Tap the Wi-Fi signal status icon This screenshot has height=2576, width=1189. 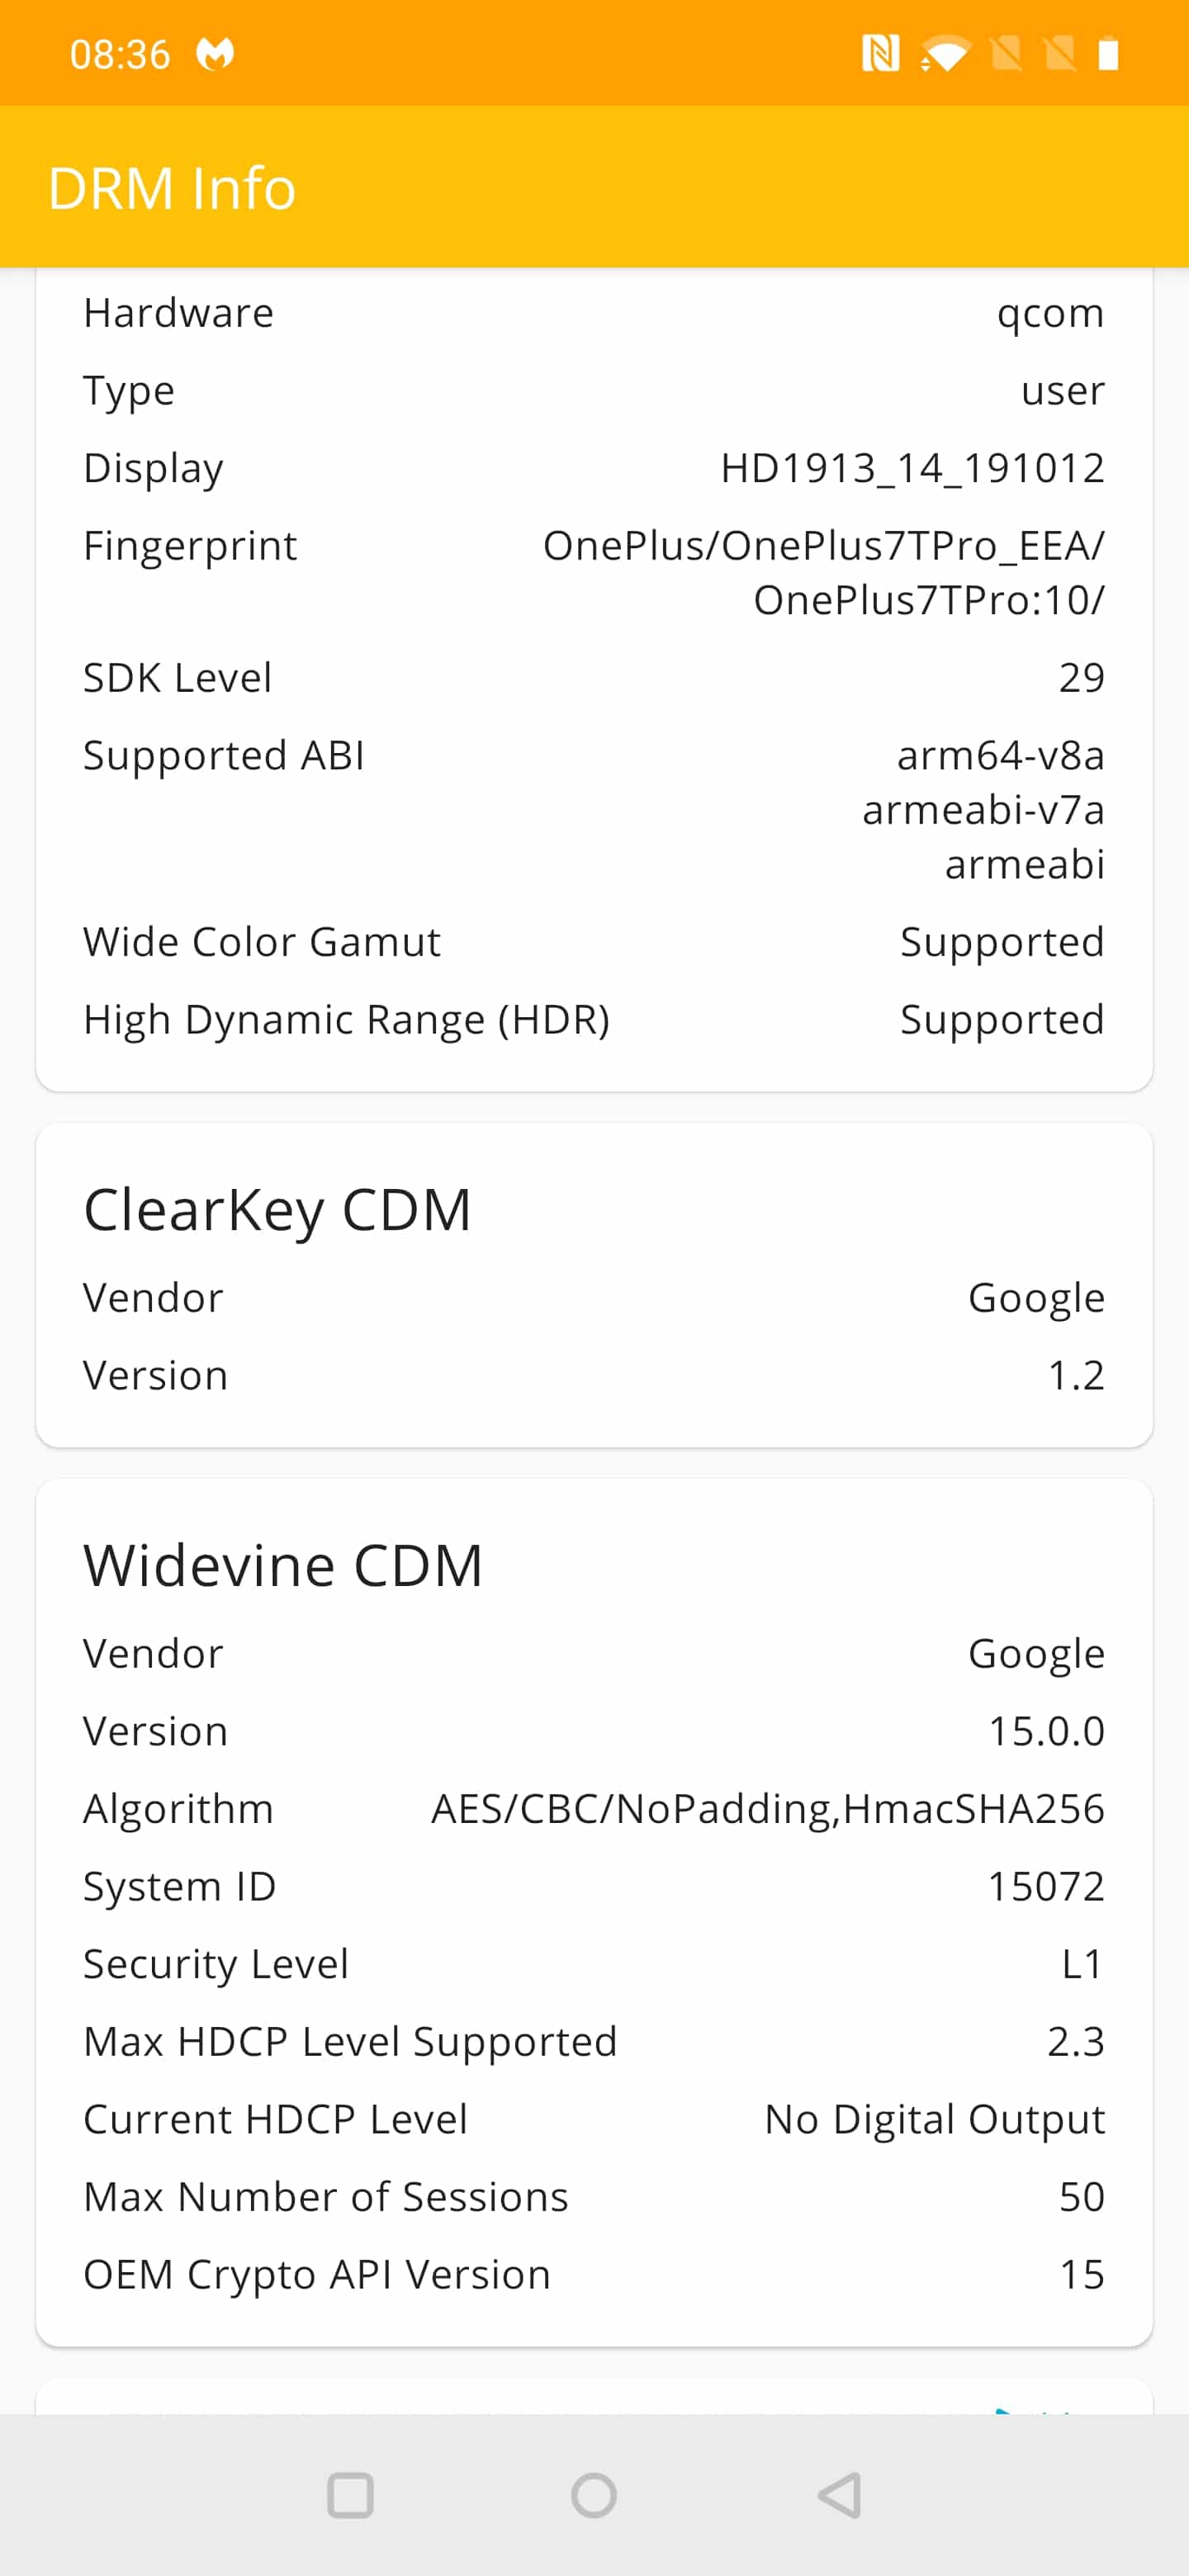(x=944, y=53)
